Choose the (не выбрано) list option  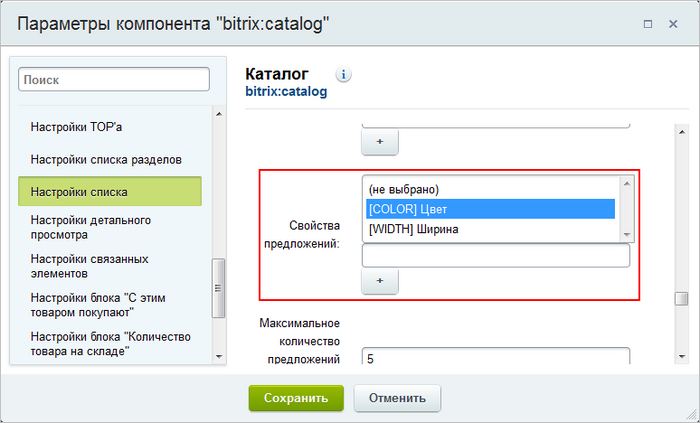coord(490,189)
